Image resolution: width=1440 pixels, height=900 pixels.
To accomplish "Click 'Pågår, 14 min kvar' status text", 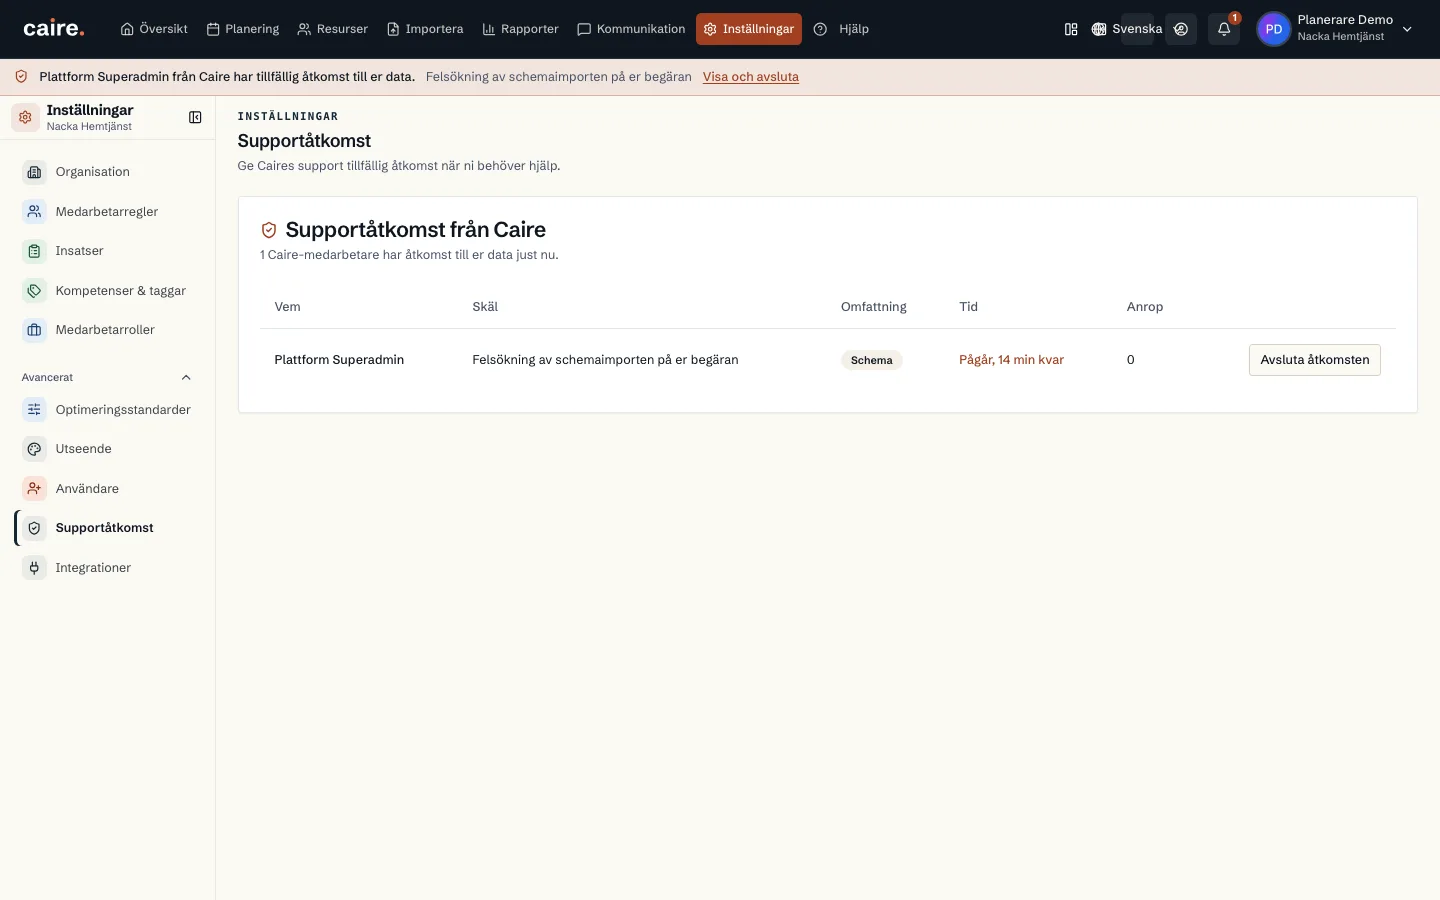I will point(1011,360).
